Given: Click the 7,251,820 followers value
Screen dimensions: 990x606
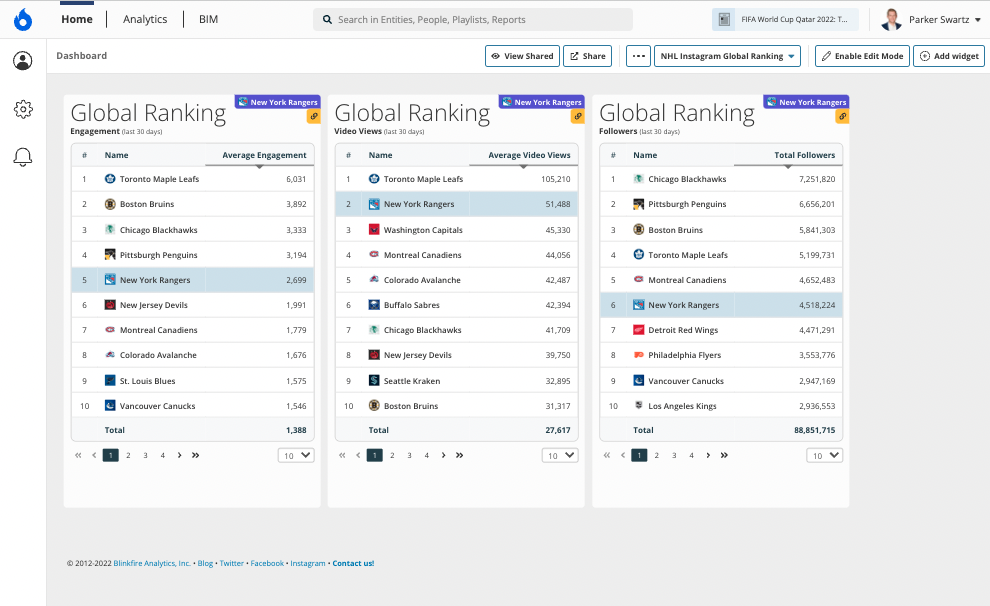Looking at the screenshot, I should point(817,179).
